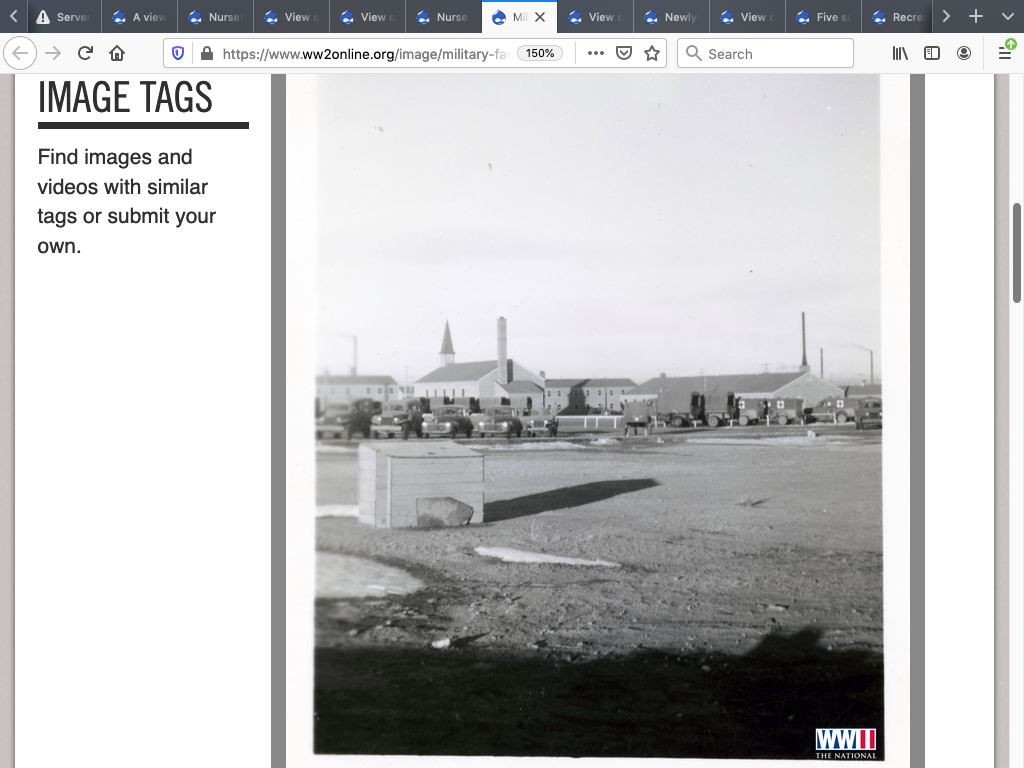
Task: Open a new tab with plus button
Action: pos(976,17)
